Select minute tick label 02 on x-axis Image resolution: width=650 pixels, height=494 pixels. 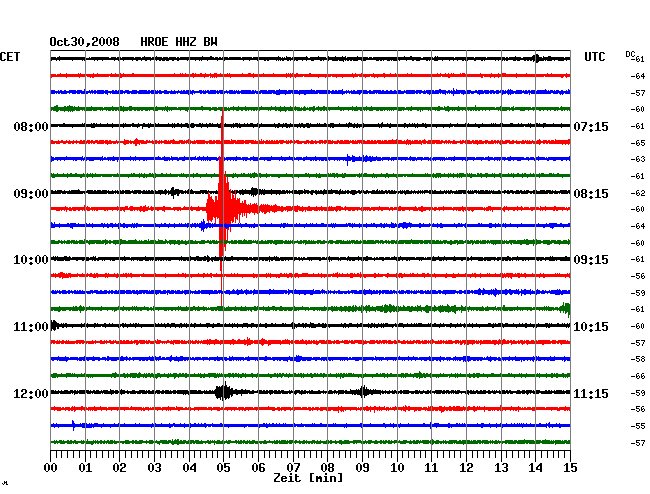click(119, 467)
